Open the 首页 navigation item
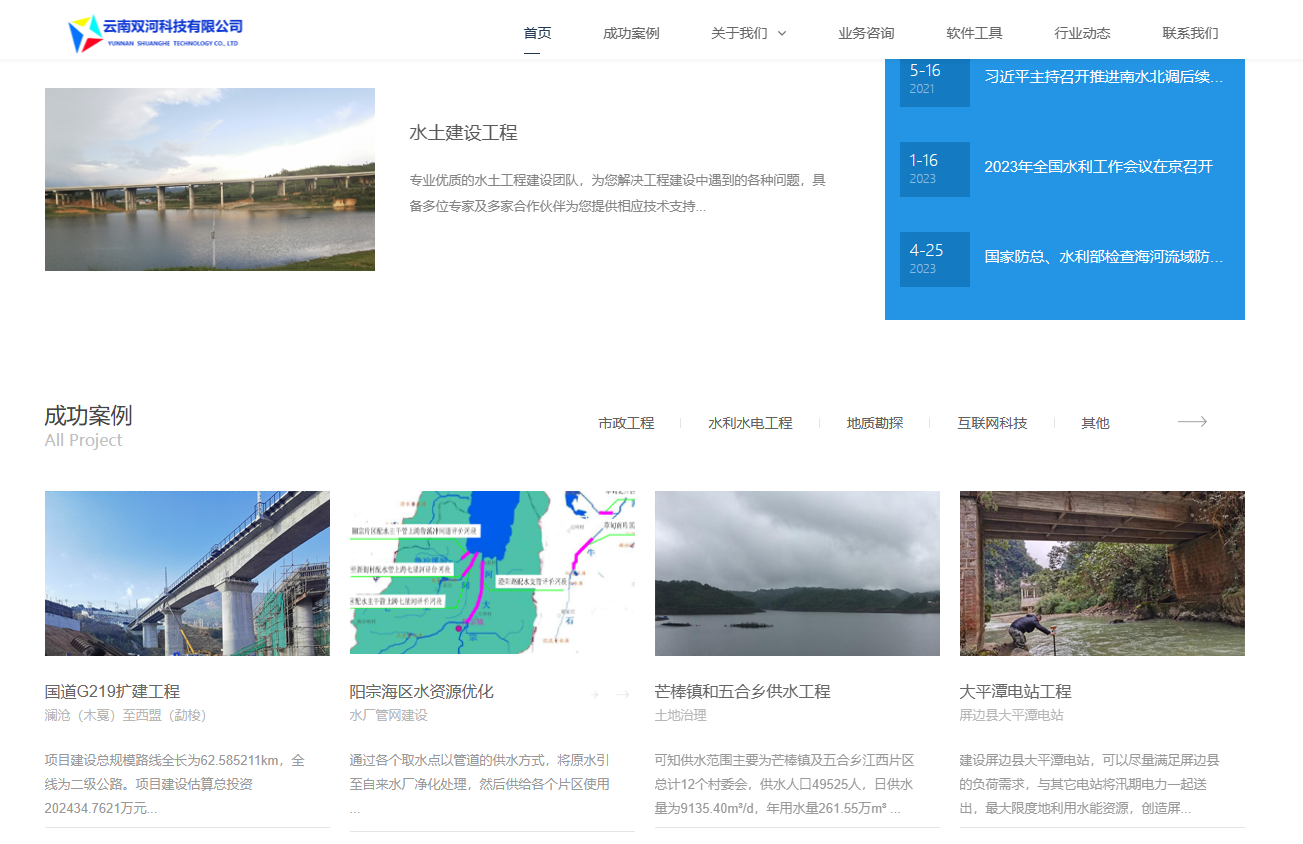This screenshot has width=1303, height=844. (x=537, y=33)
